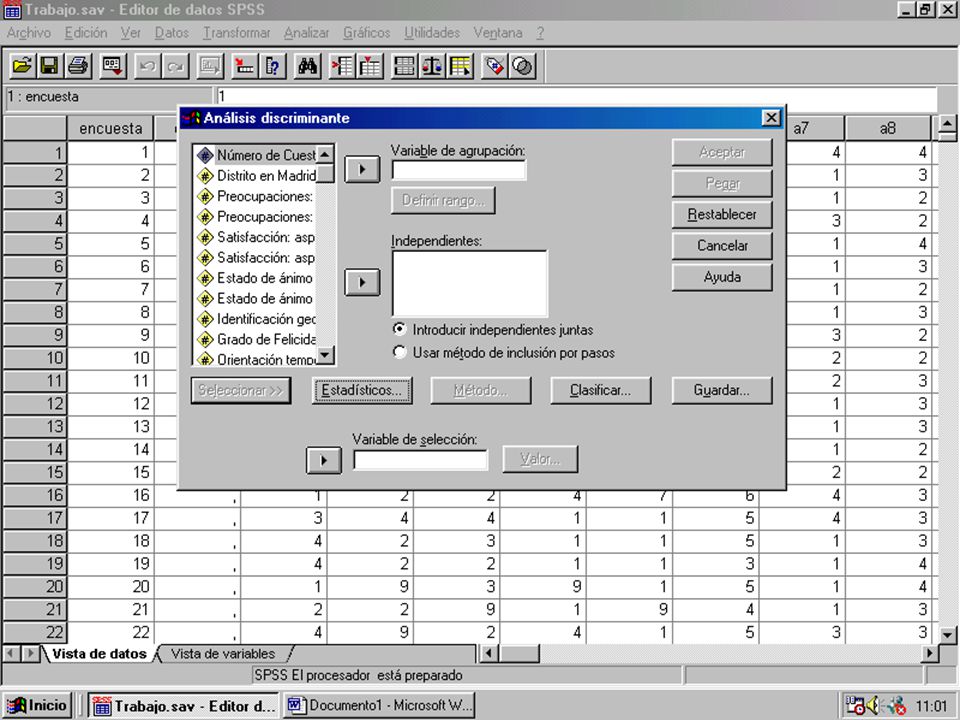The width and height of the screenshot is (960, 720).
Task: Select row header 22 in data editor
Action: point(35,632)
